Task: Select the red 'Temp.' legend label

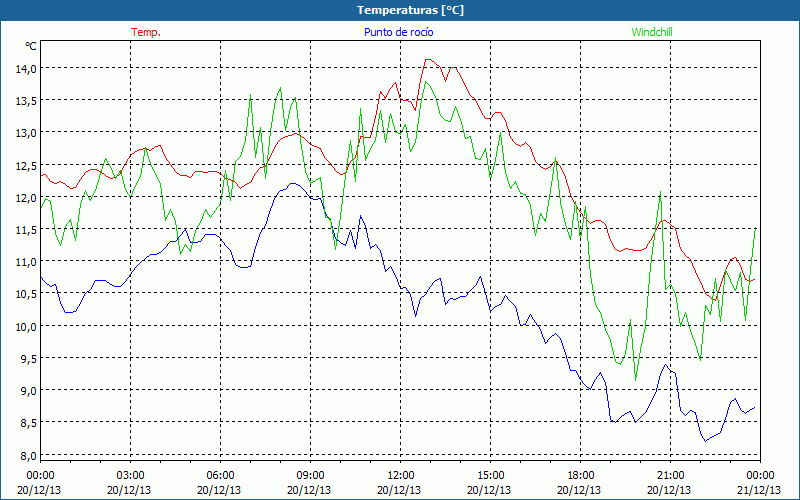Action: pos(146,32)
